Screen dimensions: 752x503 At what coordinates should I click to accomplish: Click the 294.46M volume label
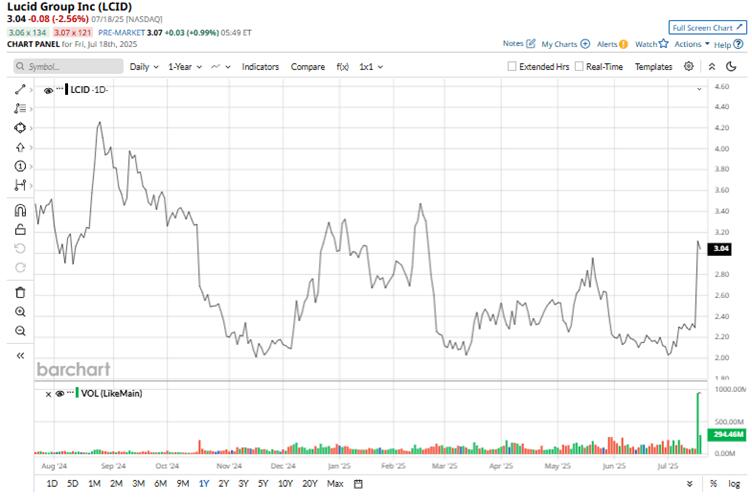[x=728, y=434]
